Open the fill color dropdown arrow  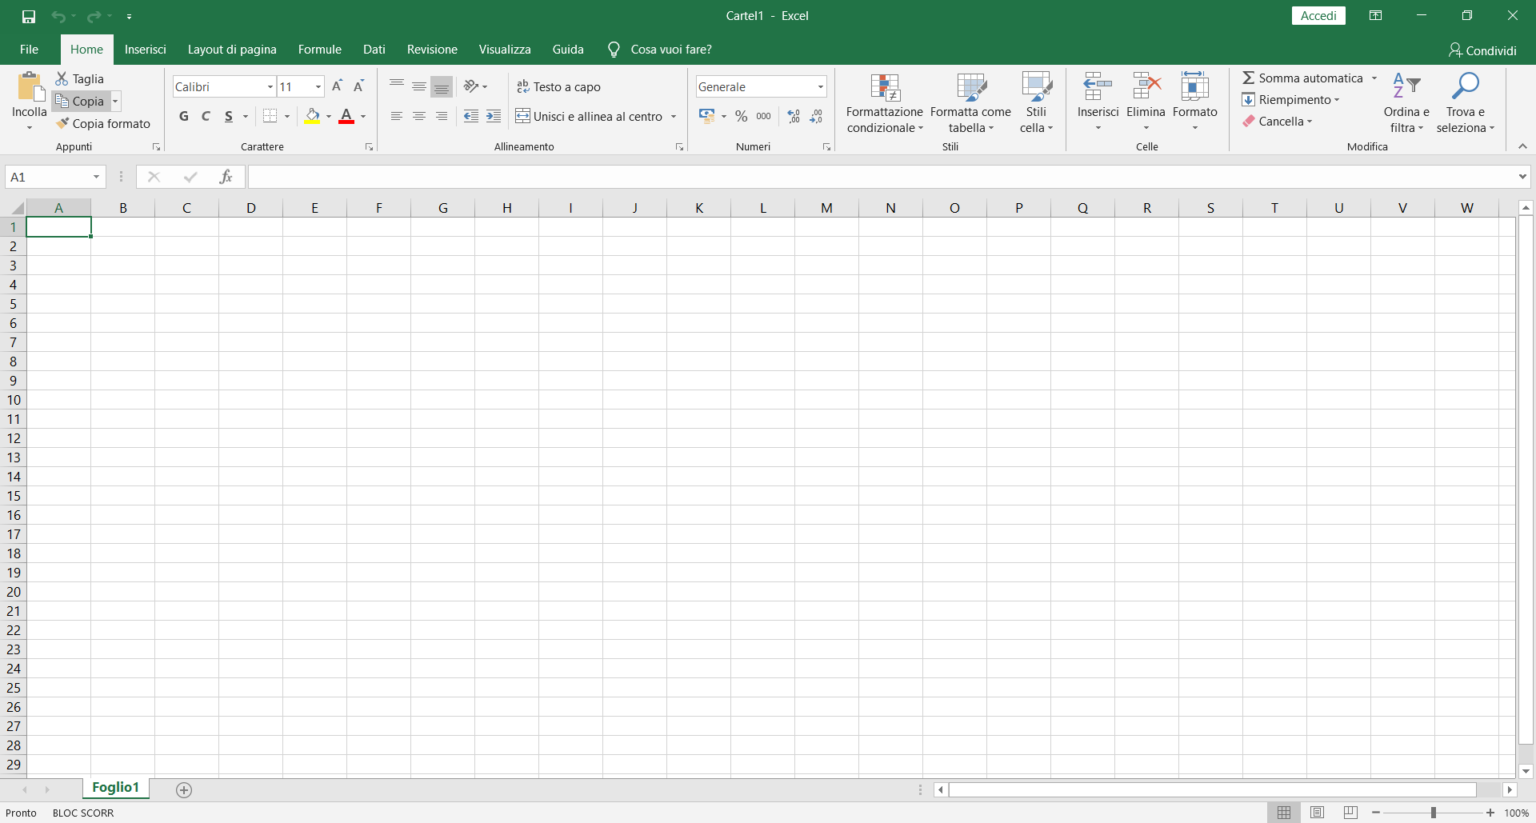[x=328, y=116]
